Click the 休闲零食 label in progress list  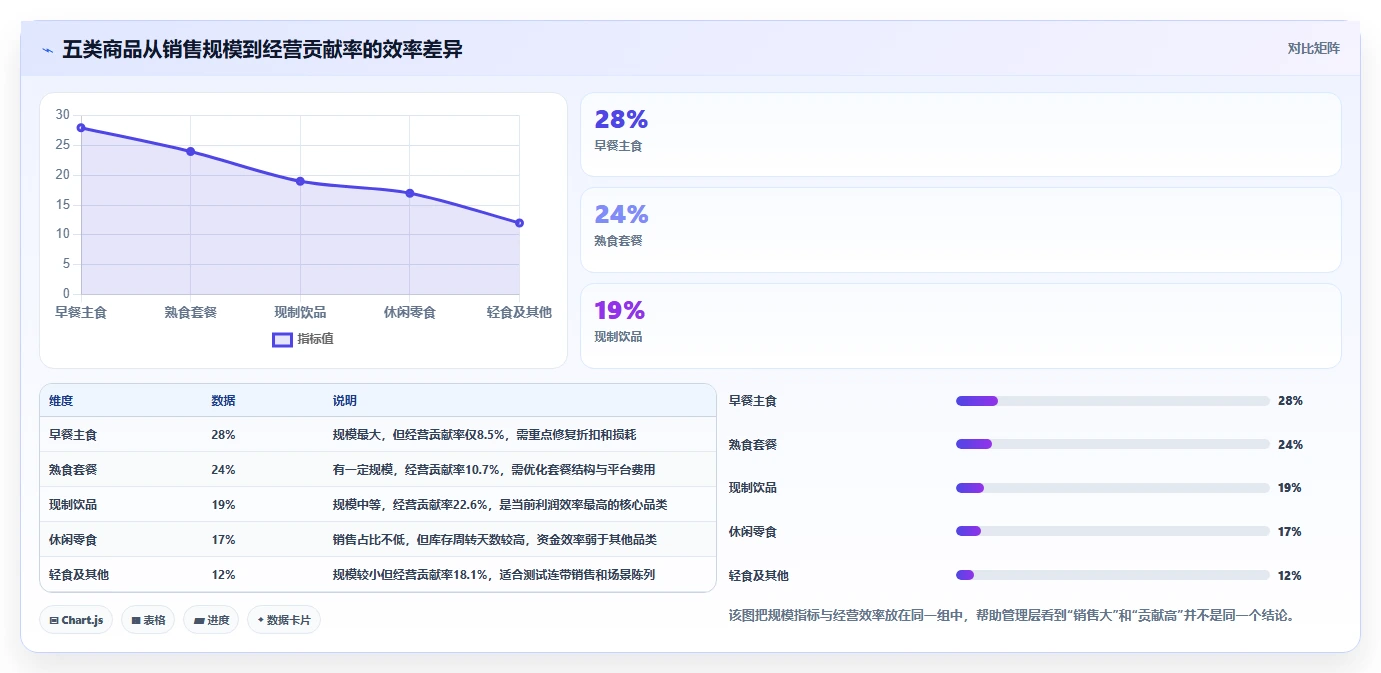[x=753, y=532]
